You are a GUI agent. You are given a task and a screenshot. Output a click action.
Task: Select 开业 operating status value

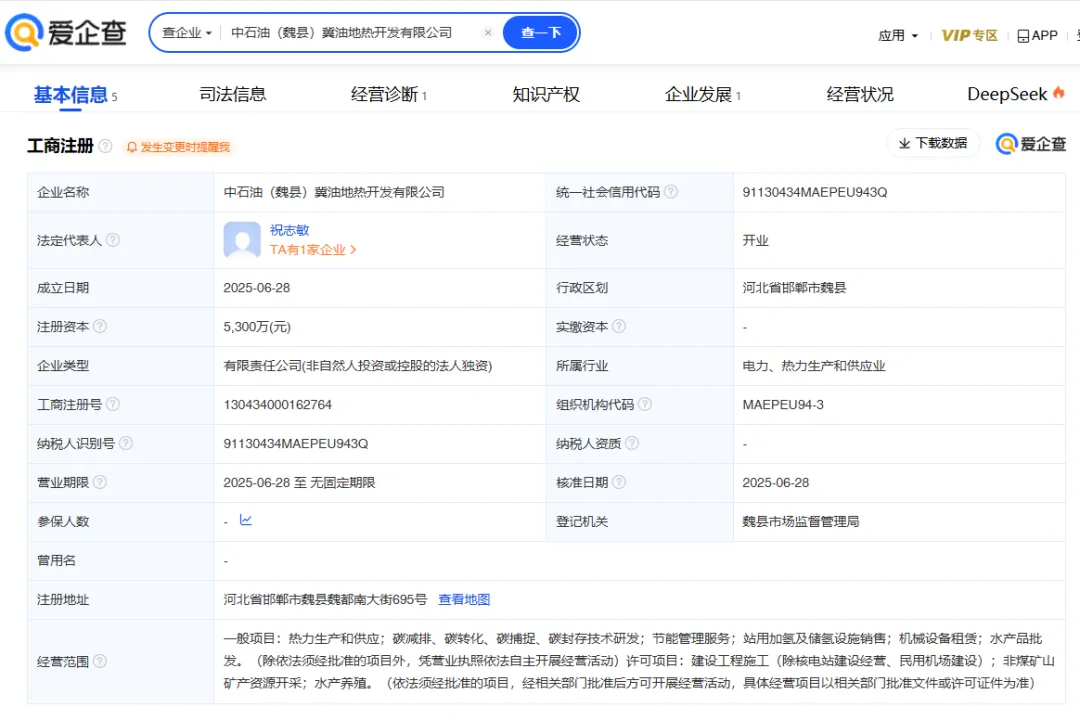(755, 240)
